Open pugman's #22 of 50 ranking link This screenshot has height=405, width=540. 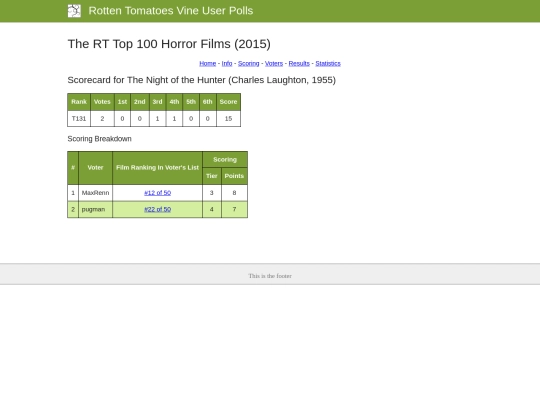point(157,209)
